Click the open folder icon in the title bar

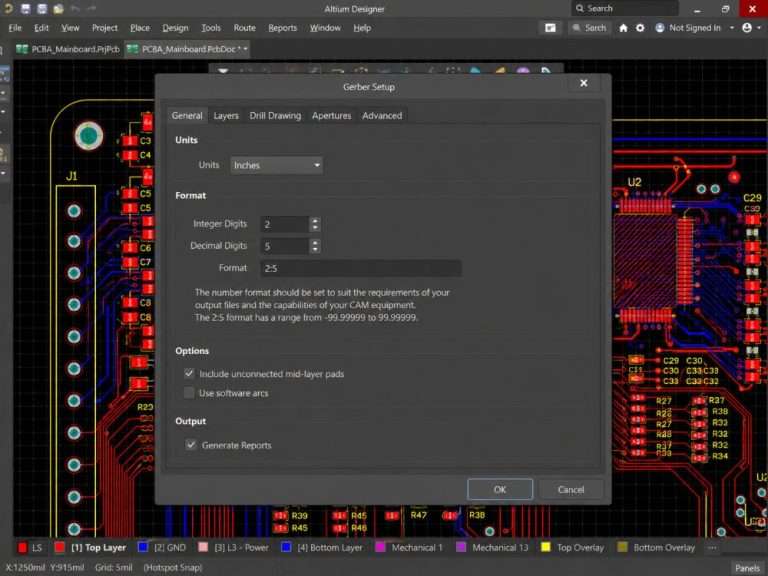(58, 8)
